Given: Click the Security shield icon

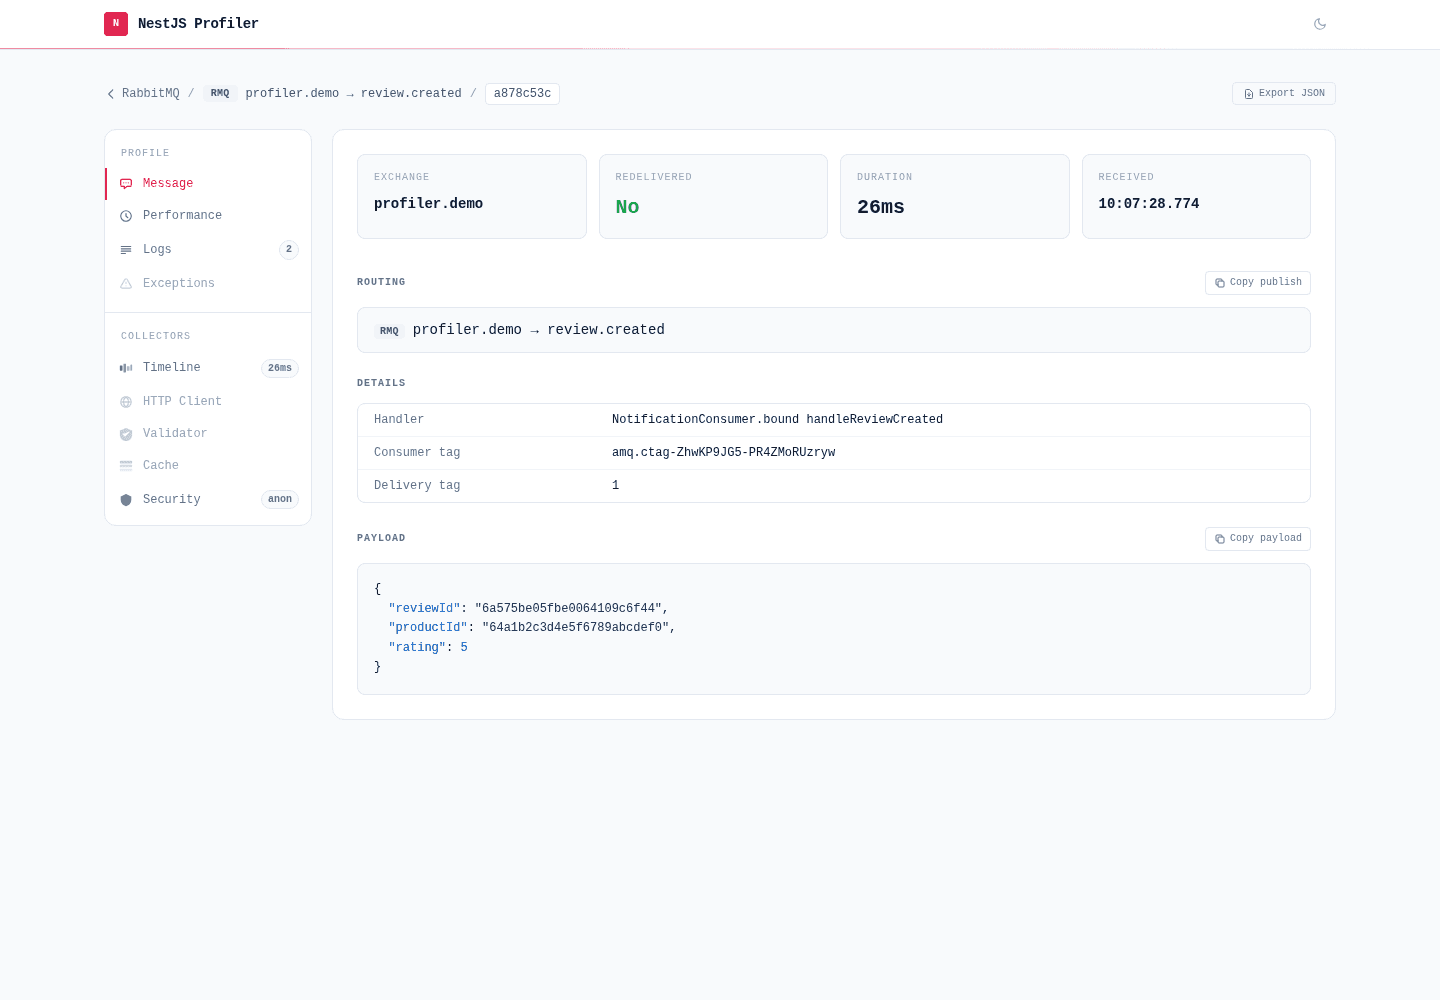Looking at the screenshot, I should (x=126, y=500).
